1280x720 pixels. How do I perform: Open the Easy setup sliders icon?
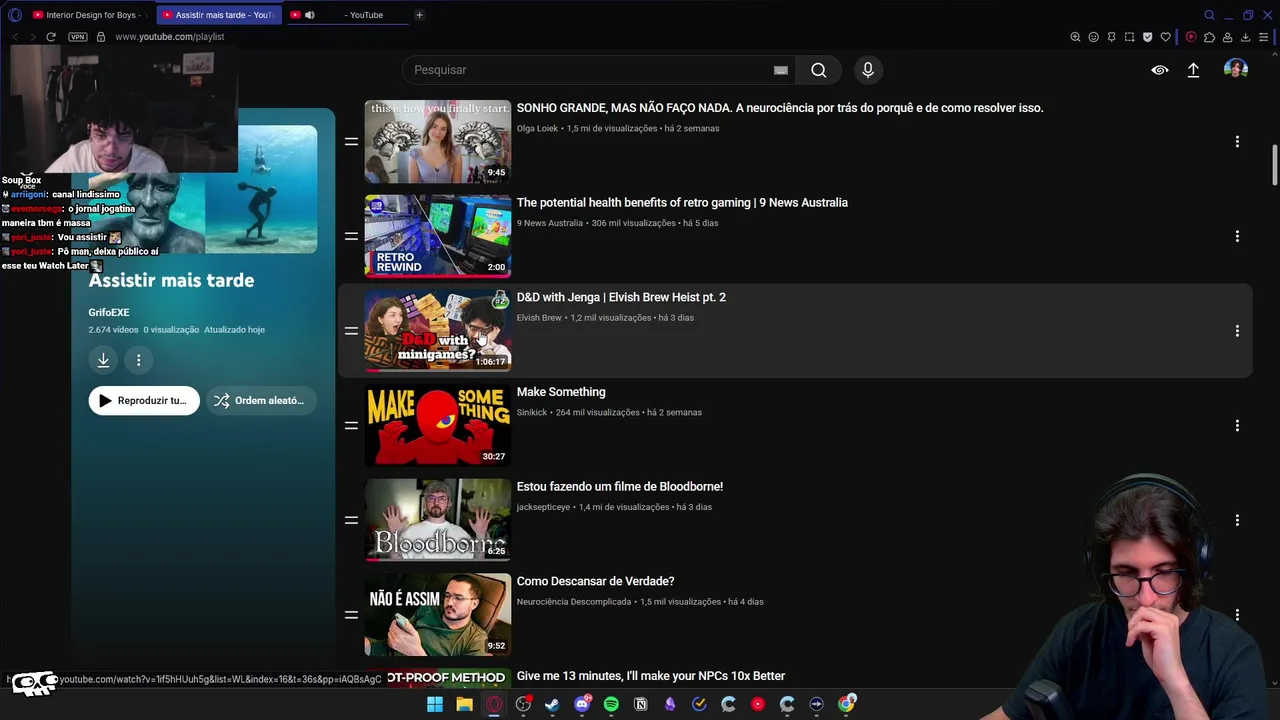(x=1263, y=37)
